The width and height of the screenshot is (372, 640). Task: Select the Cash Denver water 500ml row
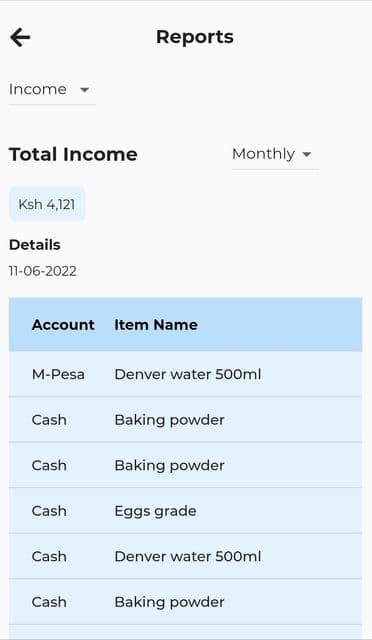coord(185,556)
